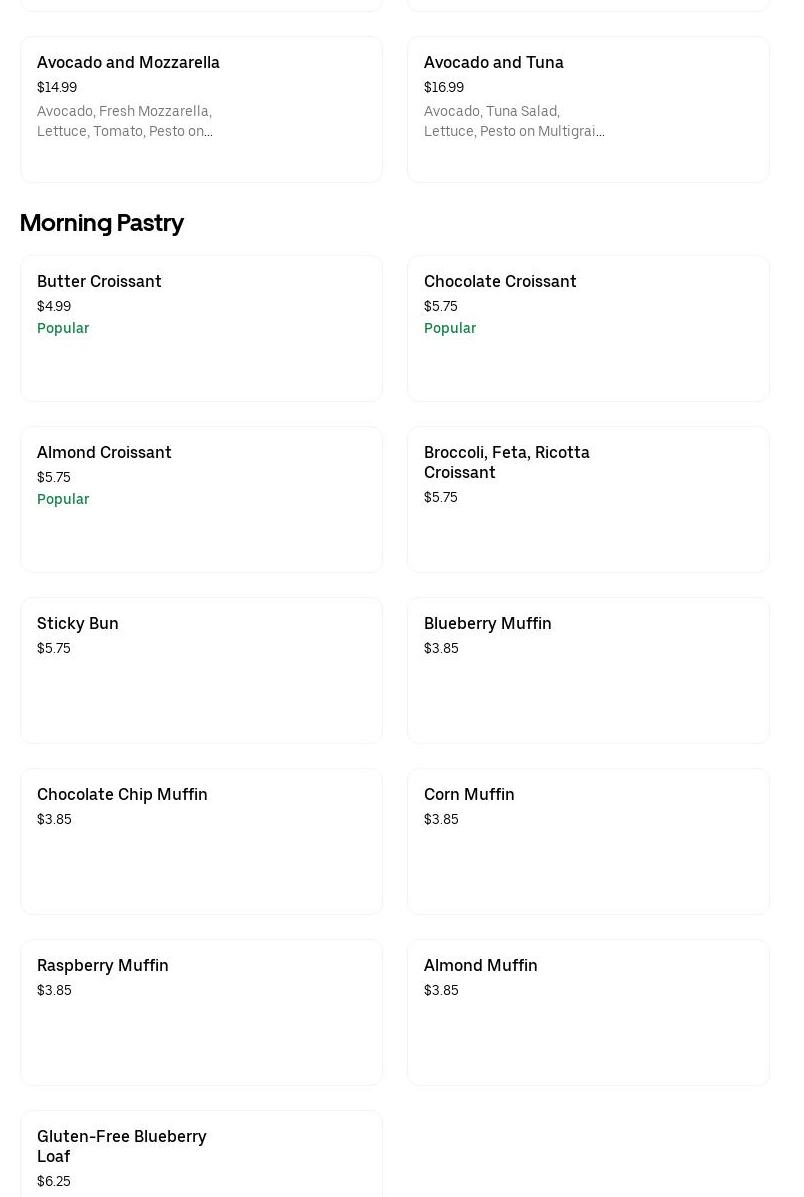
Task: Click the Avocado and Mozzarella ingredients description
Action: (x=124, y=121)
